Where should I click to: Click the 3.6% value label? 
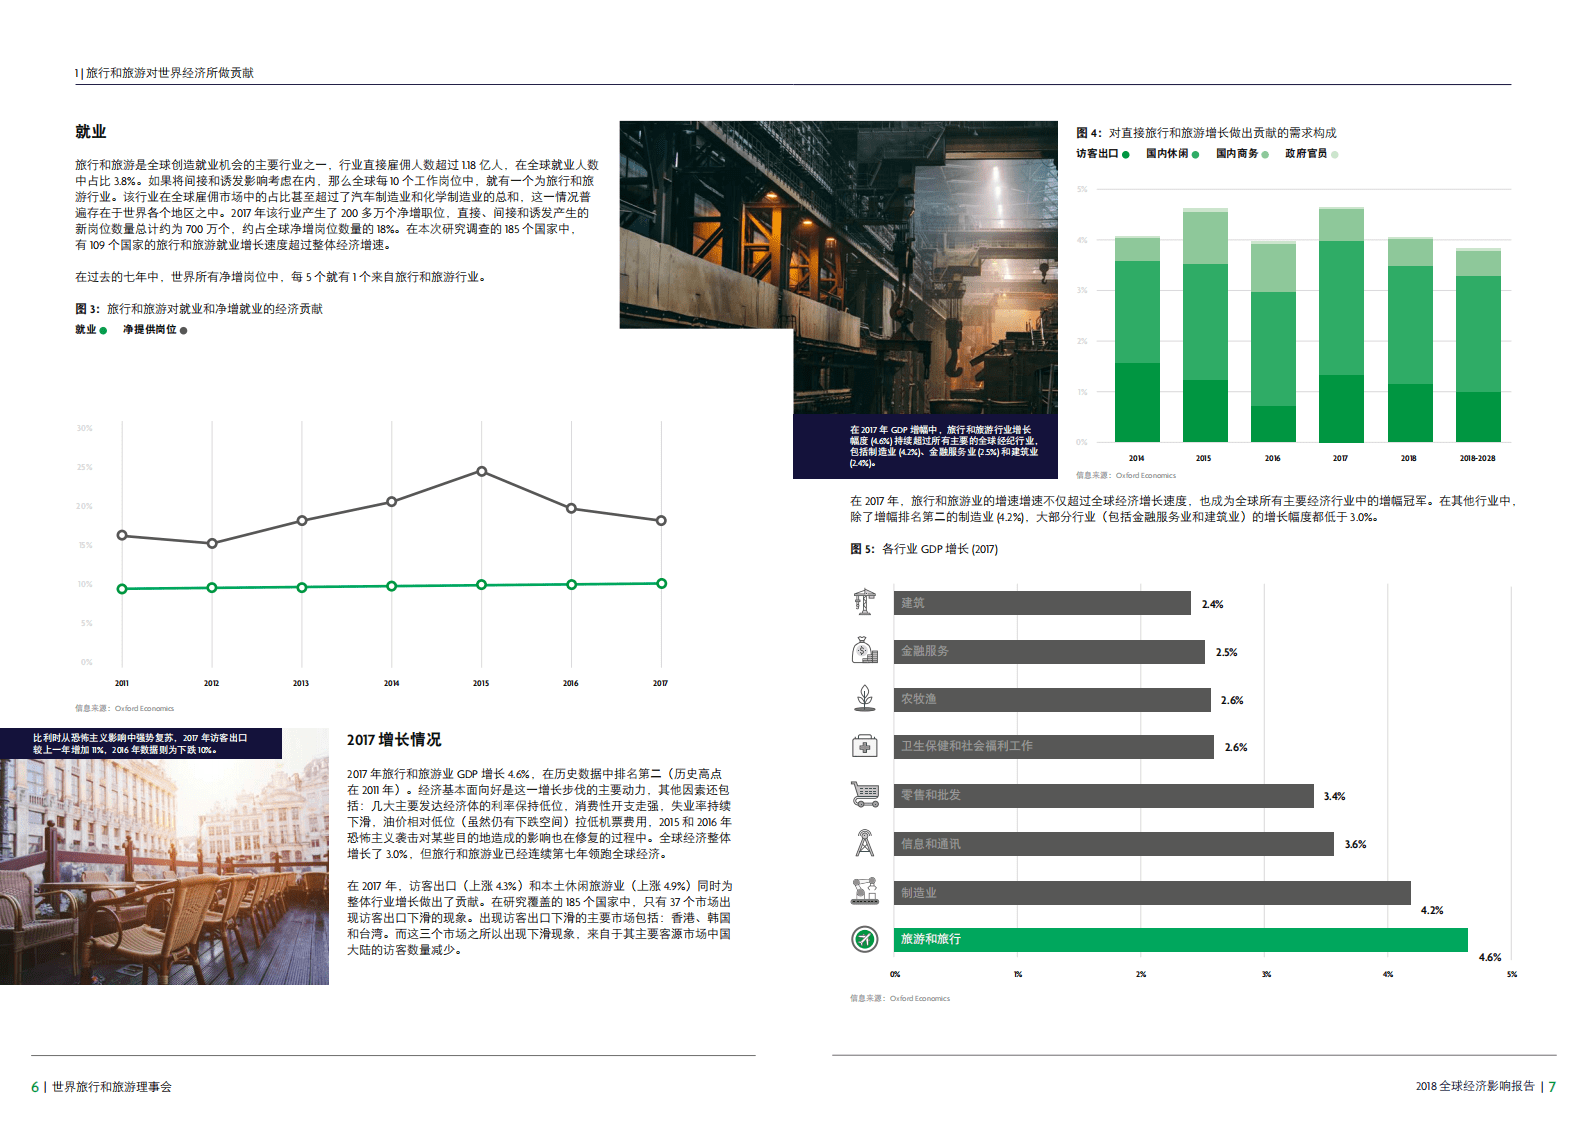[x=1355, y=844]
